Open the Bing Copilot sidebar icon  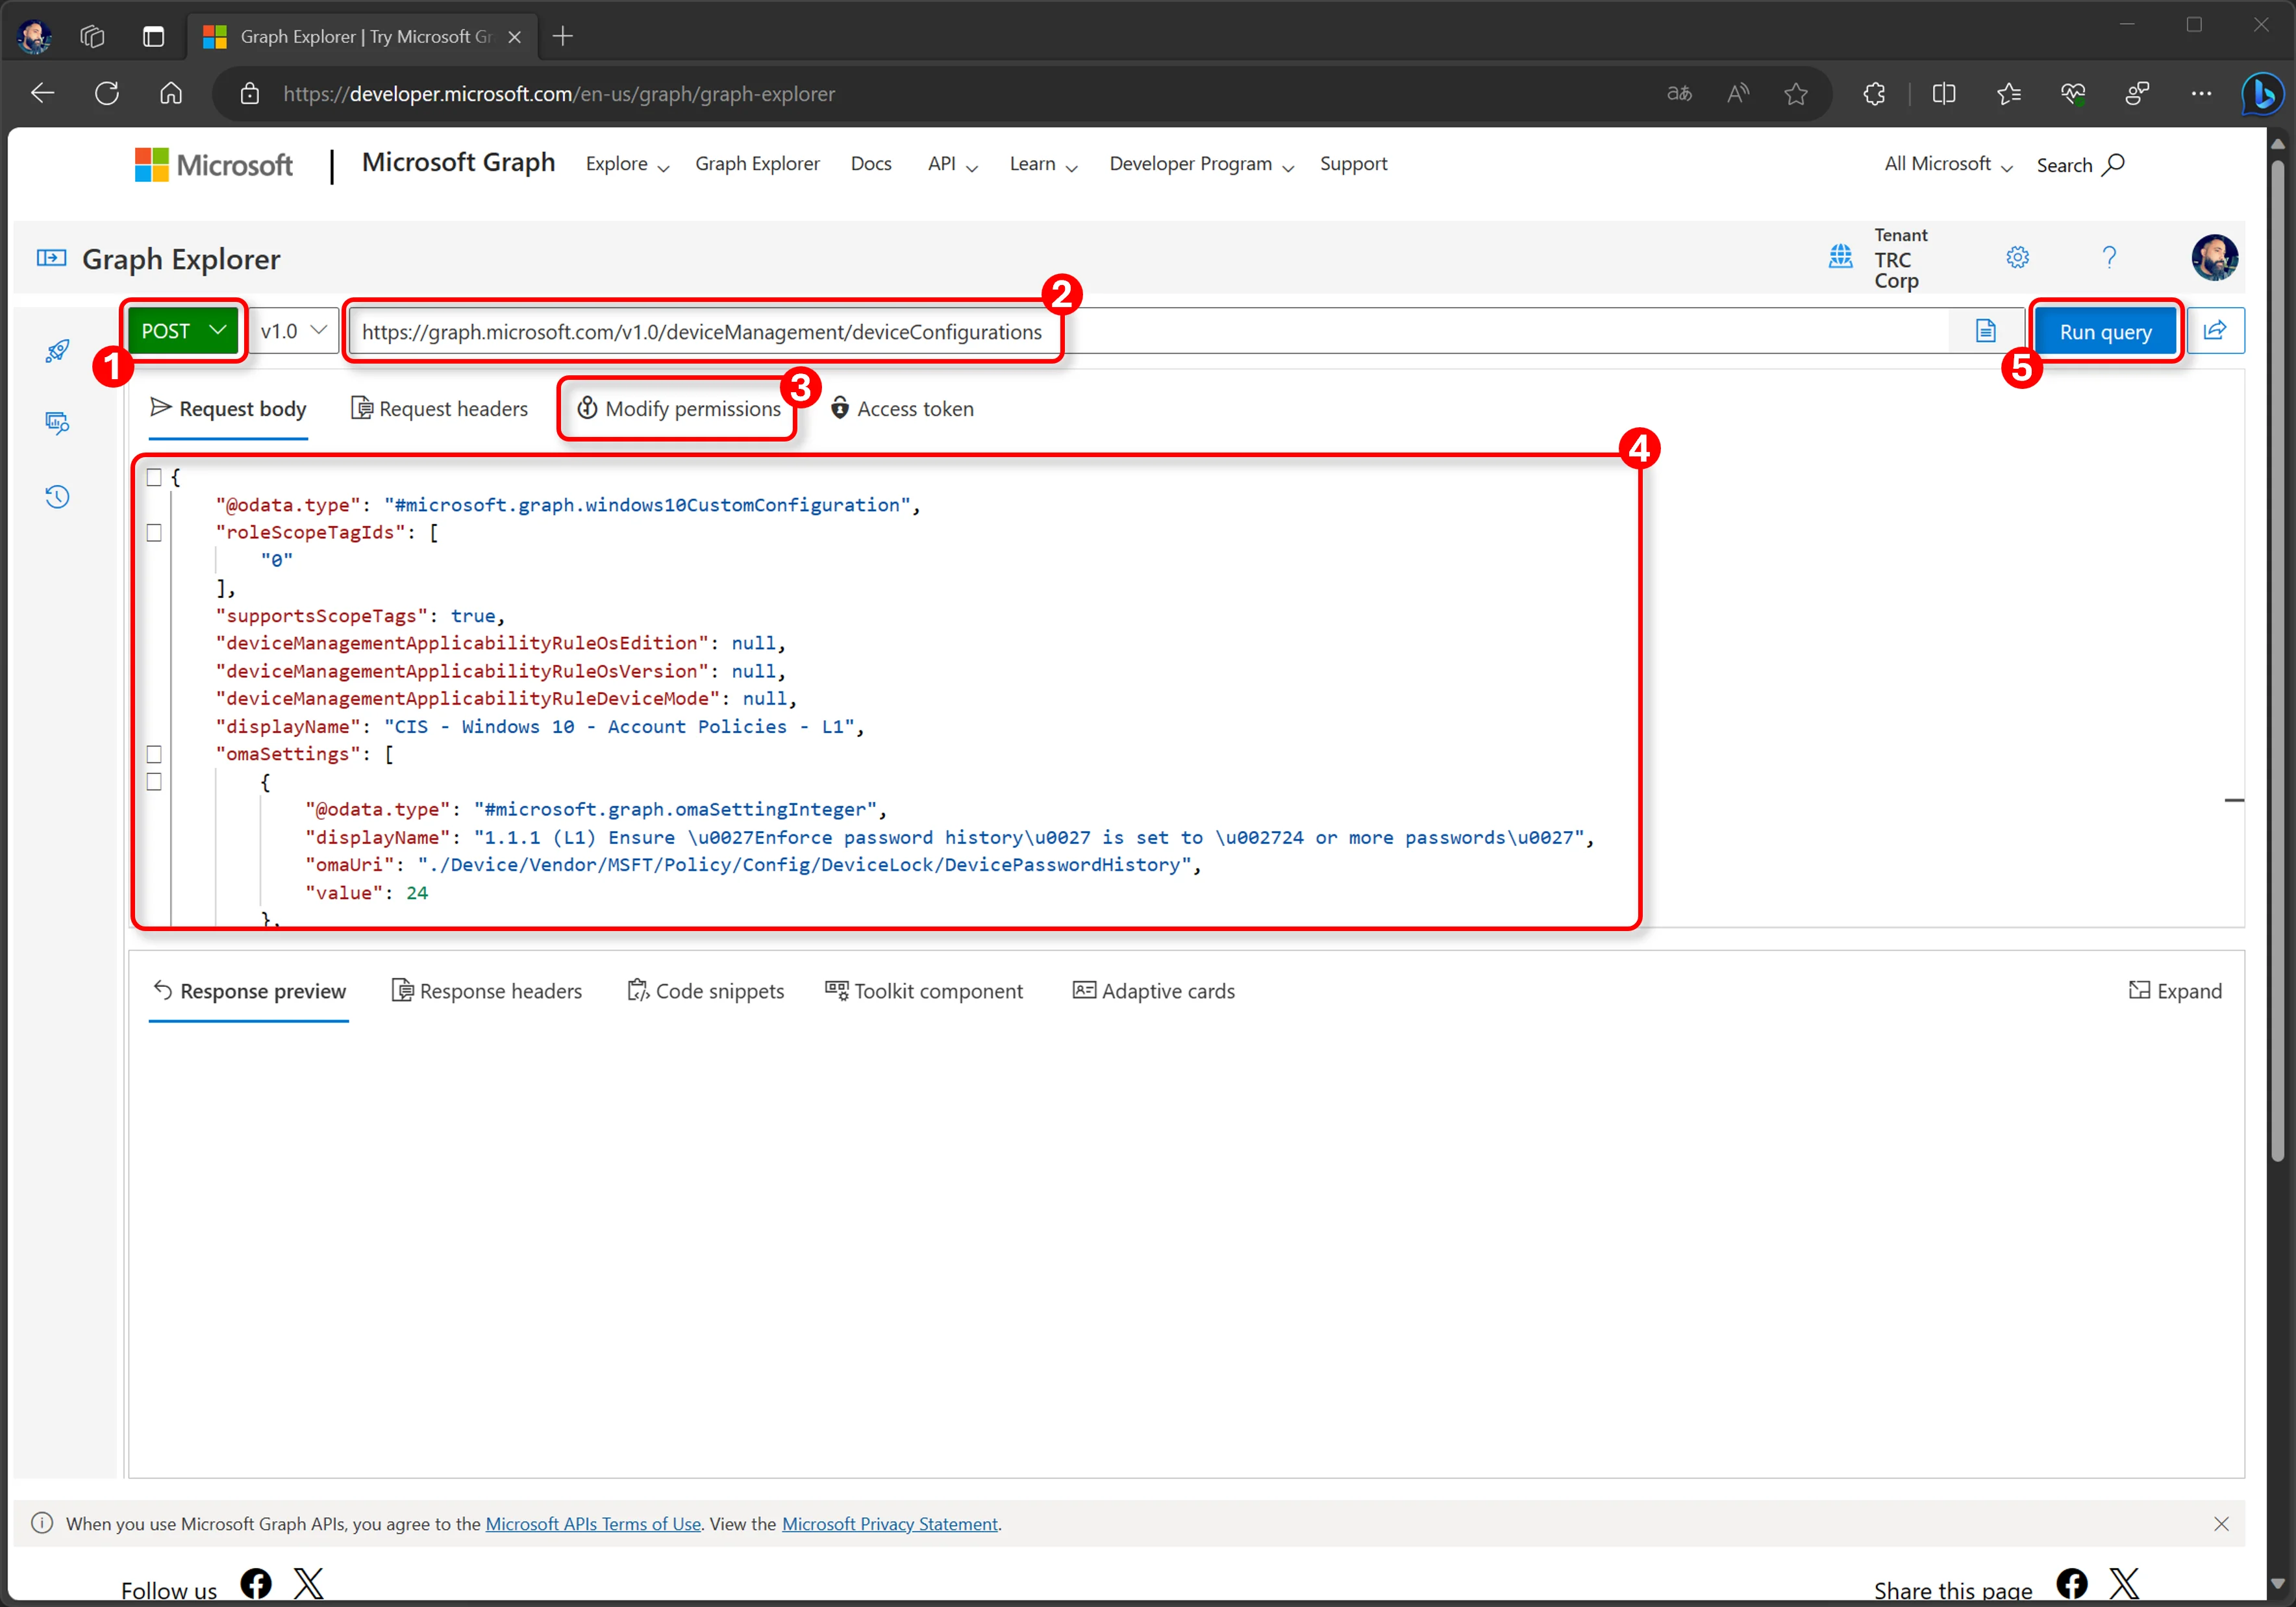point(2262,93)
